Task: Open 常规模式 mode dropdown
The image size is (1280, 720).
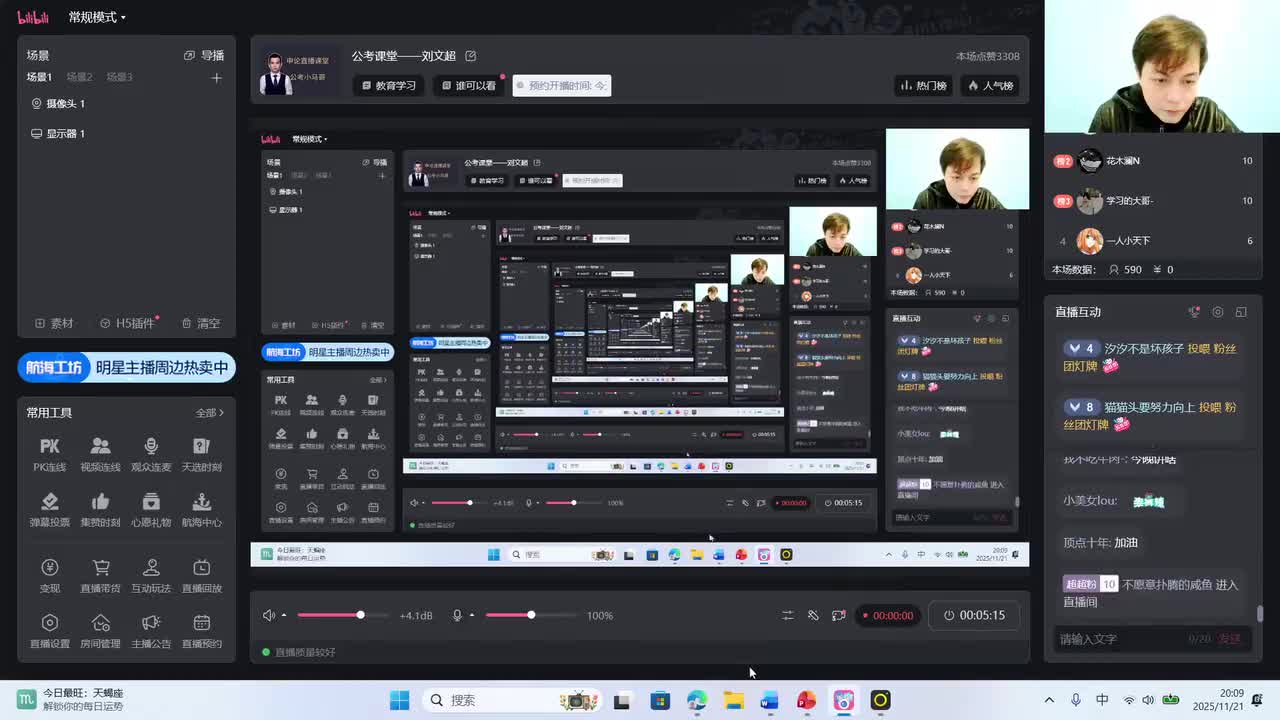Action: tap(97, 17)
